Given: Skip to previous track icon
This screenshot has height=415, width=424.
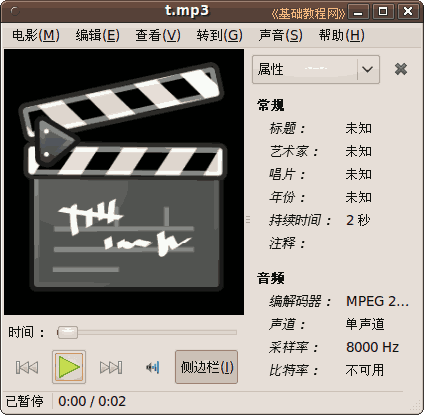Looking at the screenshot, I should tap(27, 367).
